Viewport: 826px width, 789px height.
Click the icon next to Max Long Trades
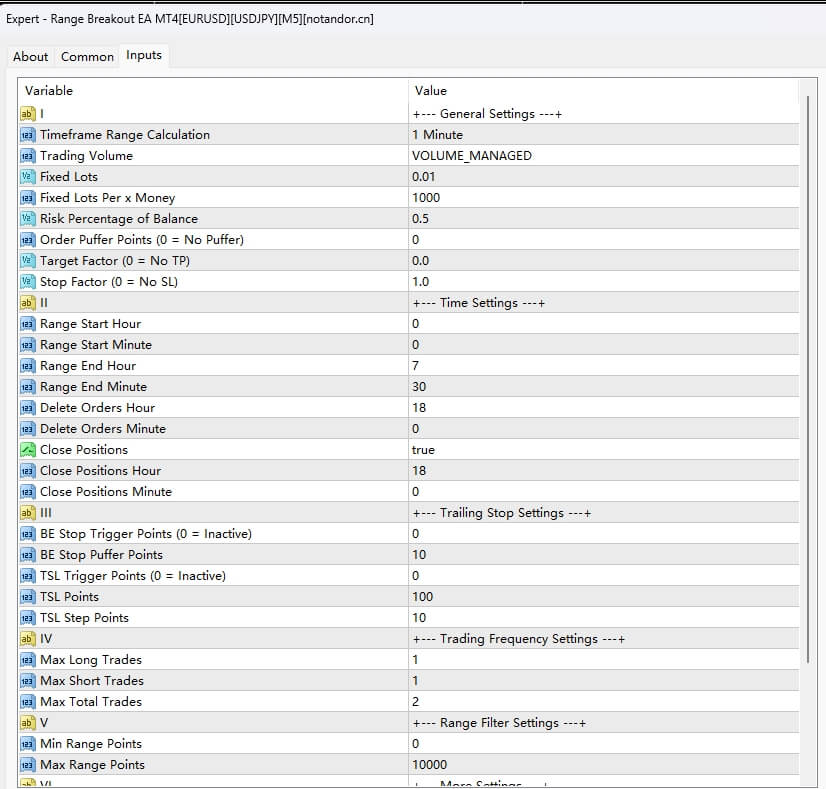point(27,660)
